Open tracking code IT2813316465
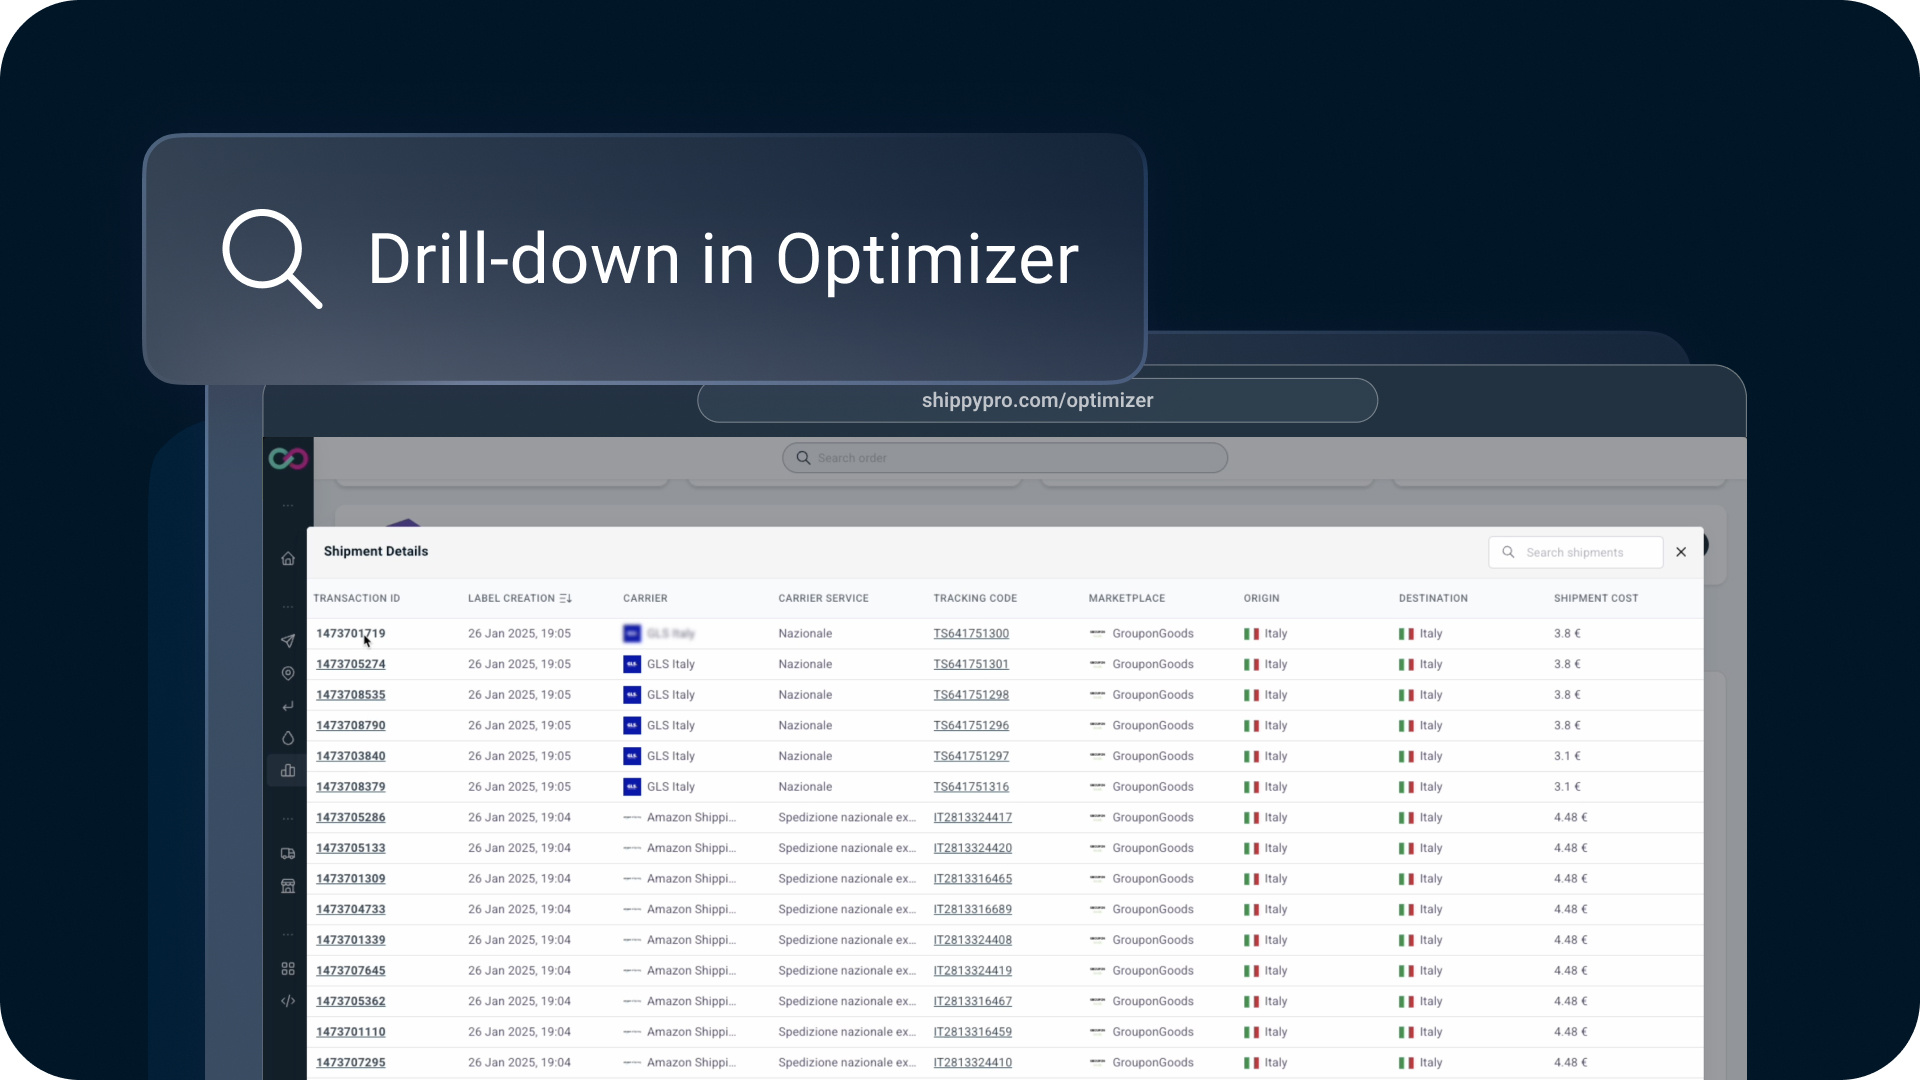The height and width of the screenshot is (1080, 1920). [973, 879]
